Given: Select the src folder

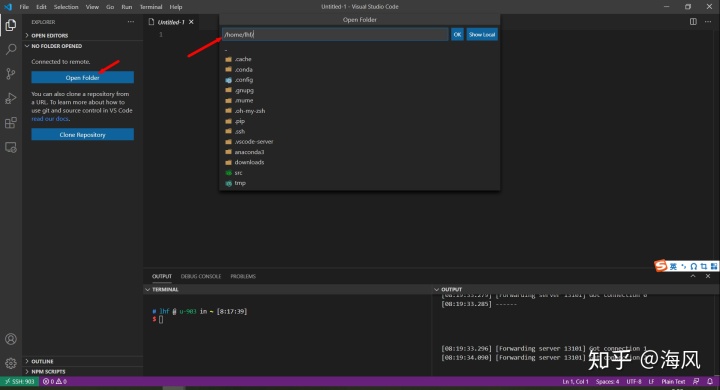Looking at the screenshot, I should [359, 173].
